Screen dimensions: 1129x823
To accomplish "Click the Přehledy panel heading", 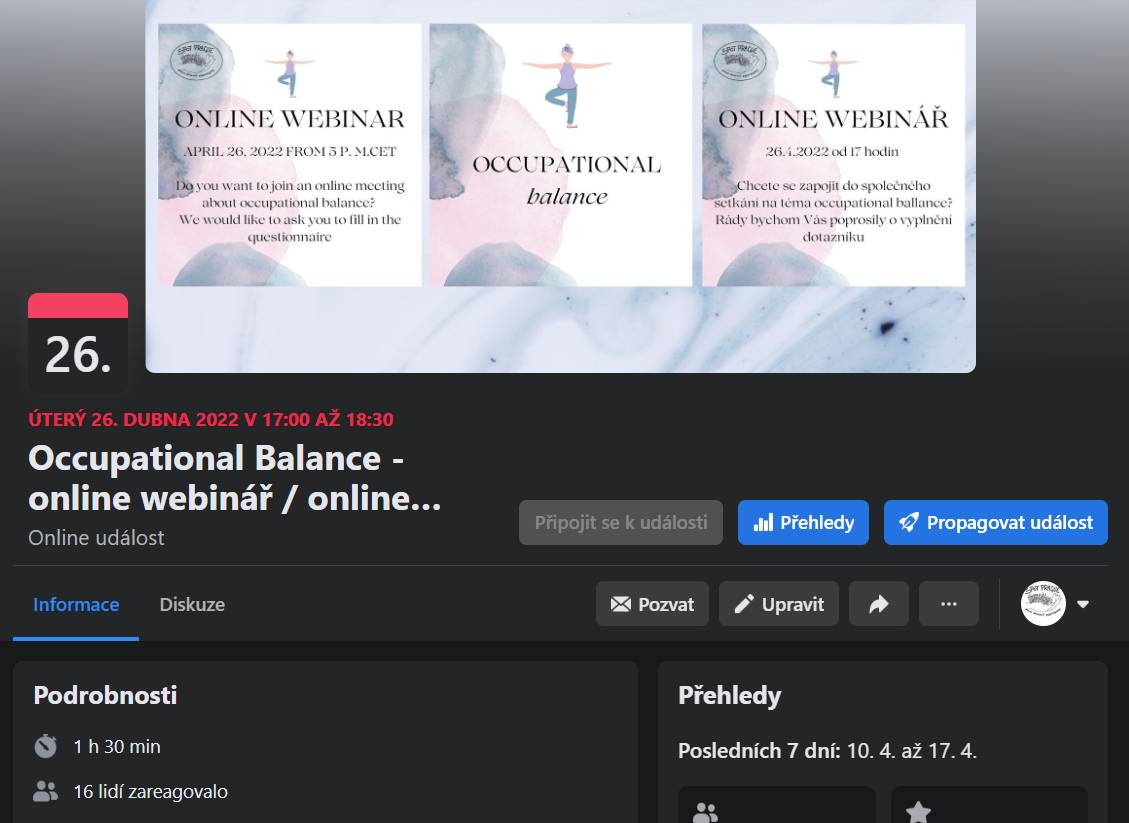I will pyautogui.click(x=729, y=695).
